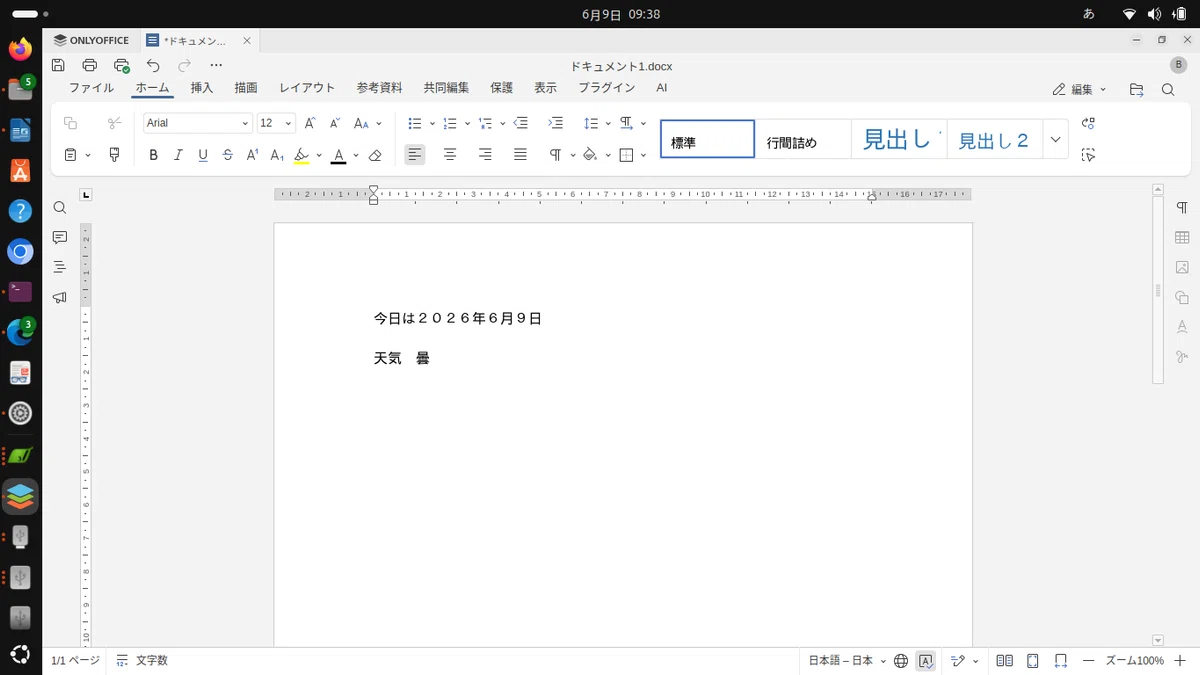1200x675 pixels.
Task: Toggle strikethrough formatting
Action: pos(228,155)
